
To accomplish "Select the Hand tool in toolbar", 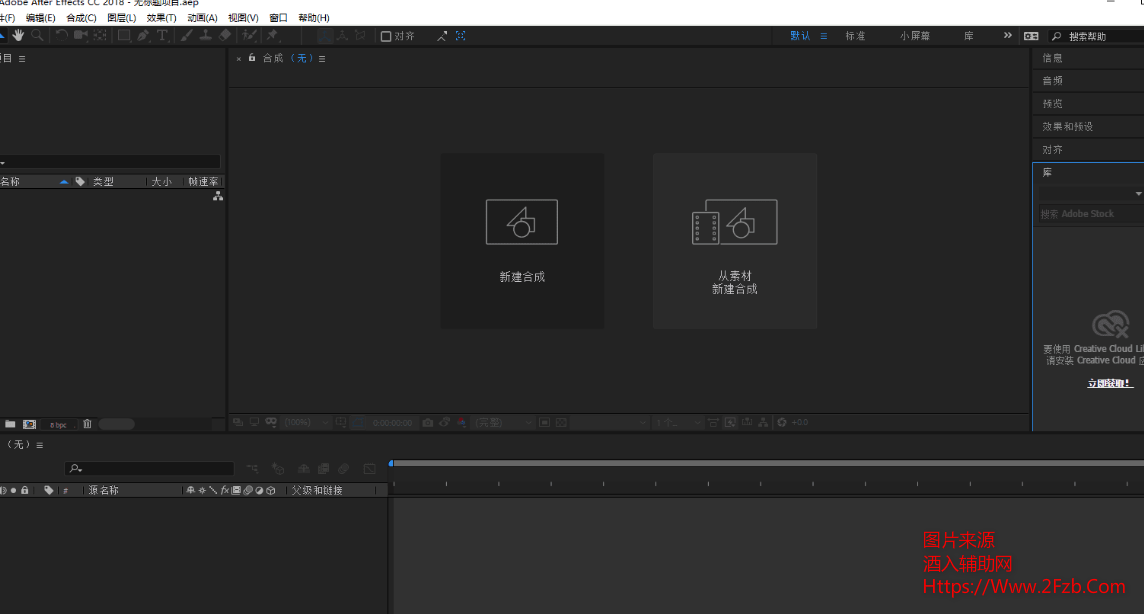I will coord(18,35).
